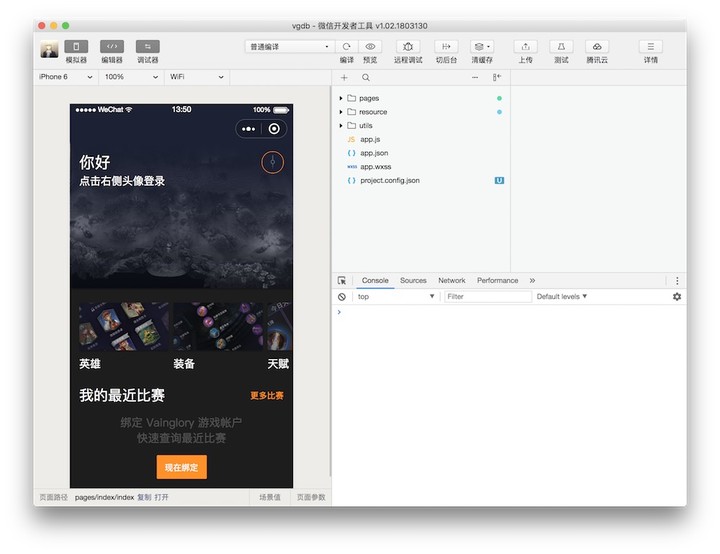The height and width of the screenshot is (554, 720).
Task: Open app.json file
Action: coord(374,153)
